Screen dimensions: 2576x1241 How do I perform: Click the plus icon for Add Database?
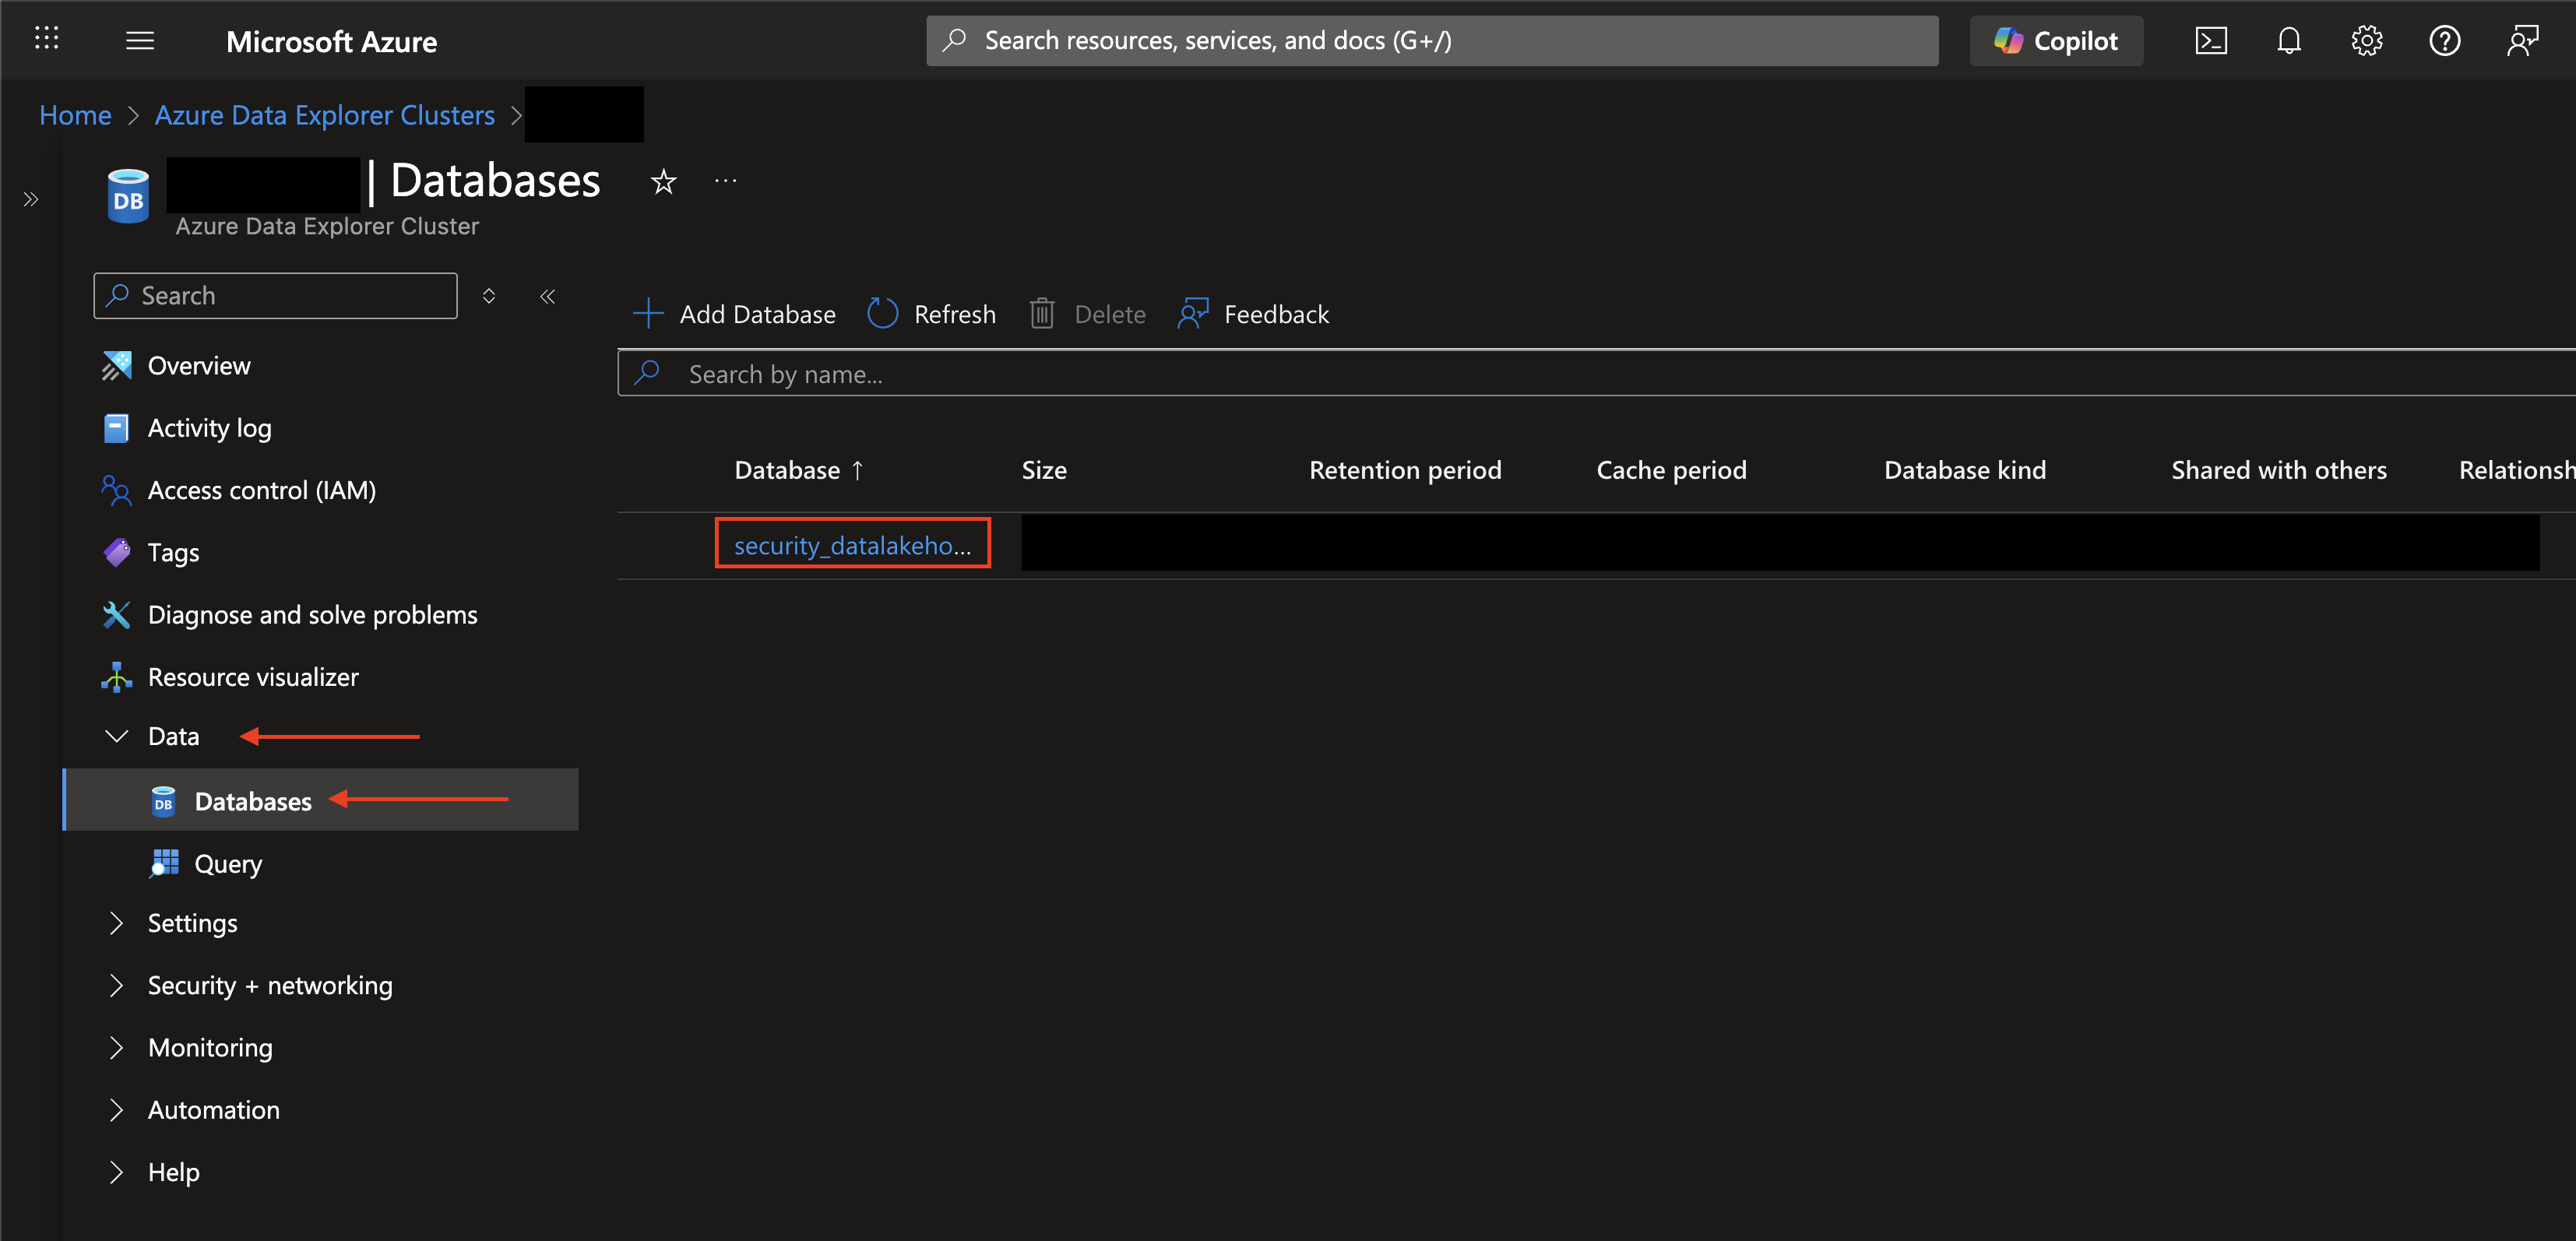tap(648, 313)
